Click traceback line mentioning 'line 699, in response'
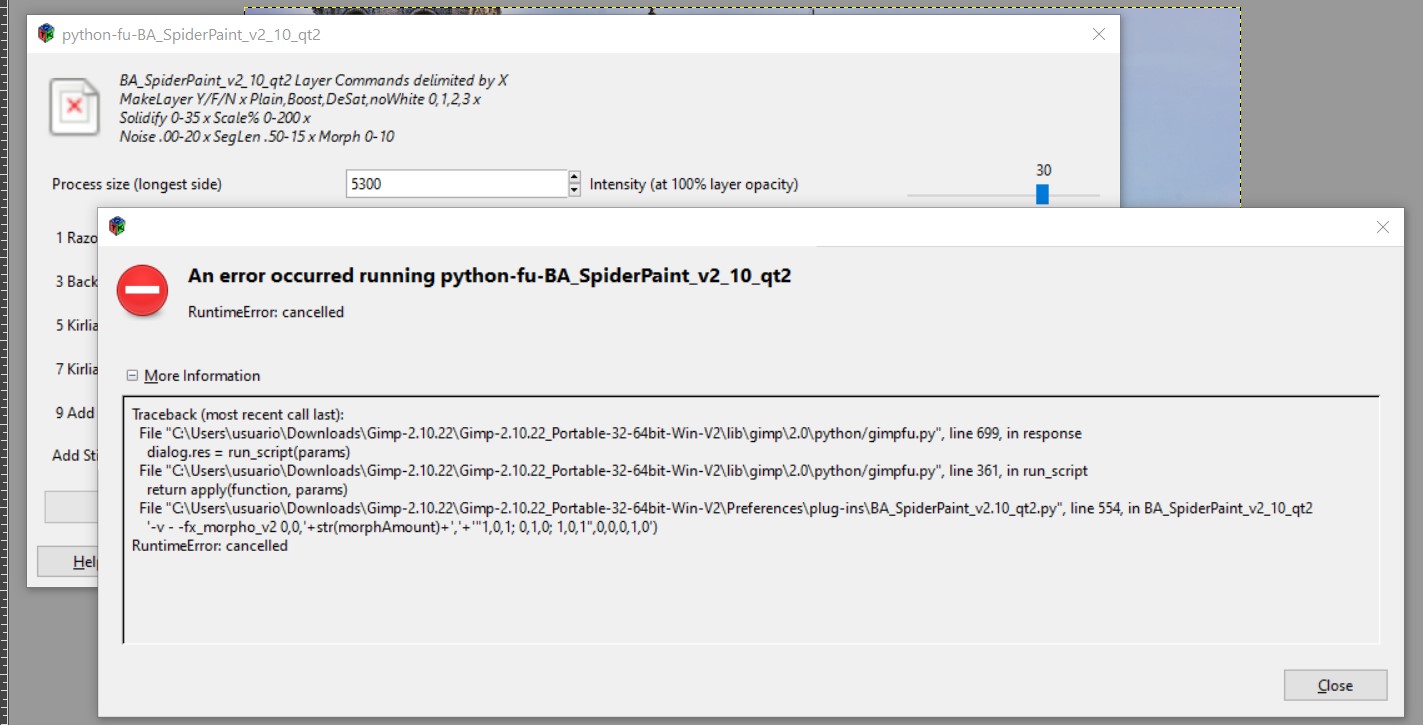The width and height of the screenshot is (1423, 725). [610, 434]
